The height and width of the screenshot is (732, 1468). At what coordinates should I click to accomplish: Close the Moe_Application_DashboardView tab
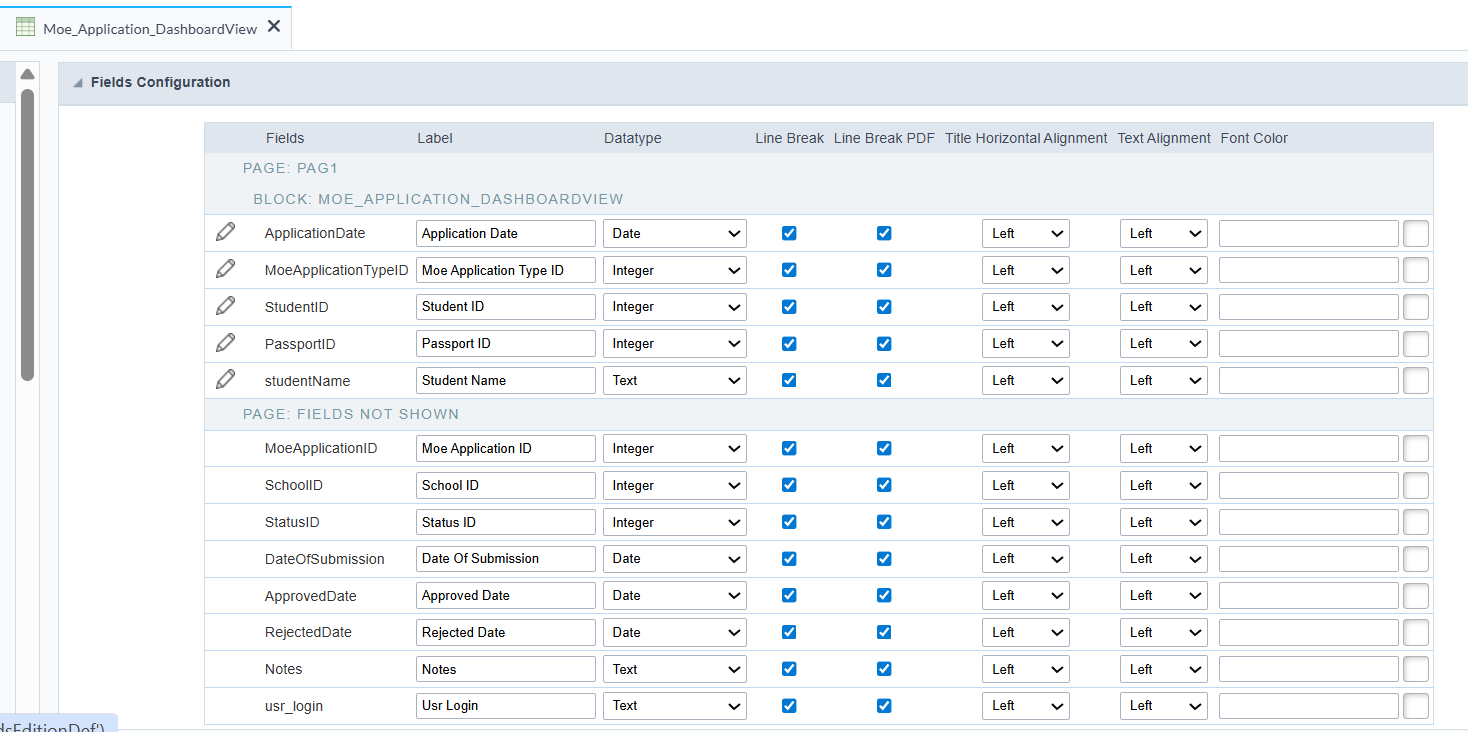[x=274, y=27]
